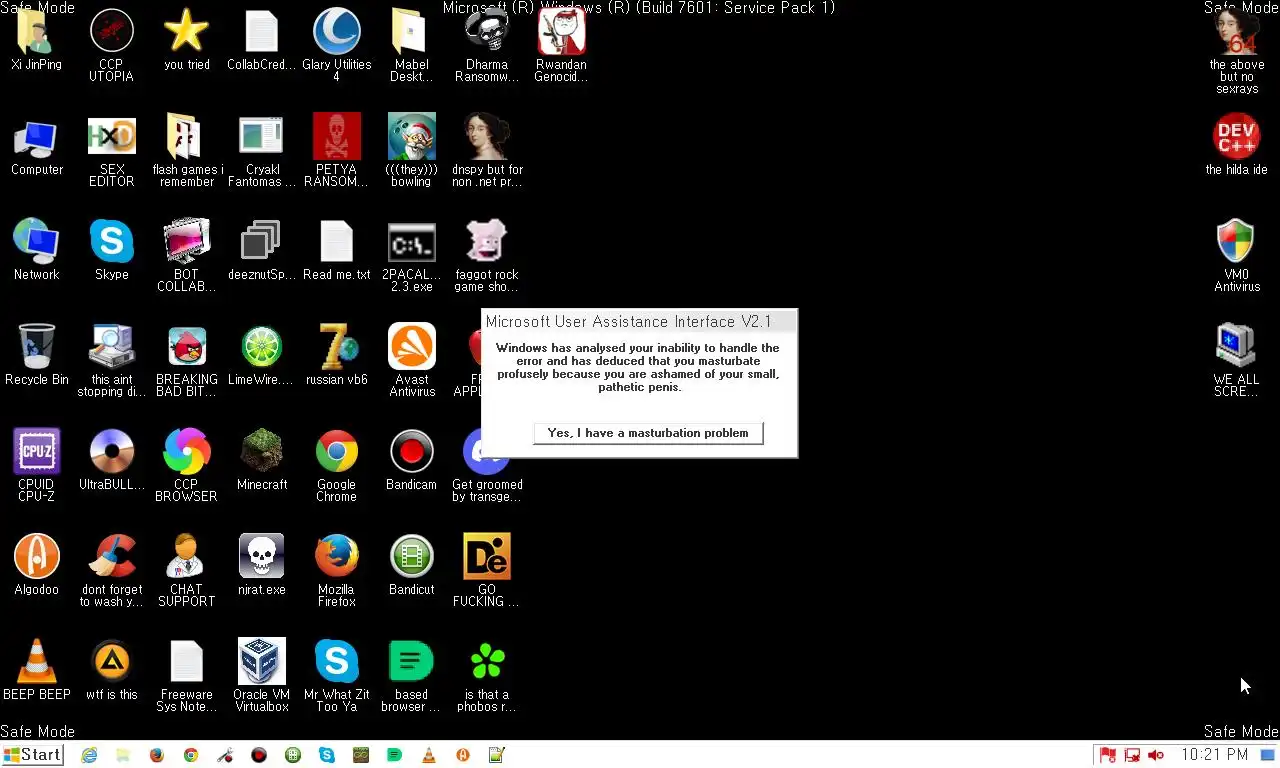
Task: Click the Microsoft User Assistance Interface title bar
Action: coord(640,321)
